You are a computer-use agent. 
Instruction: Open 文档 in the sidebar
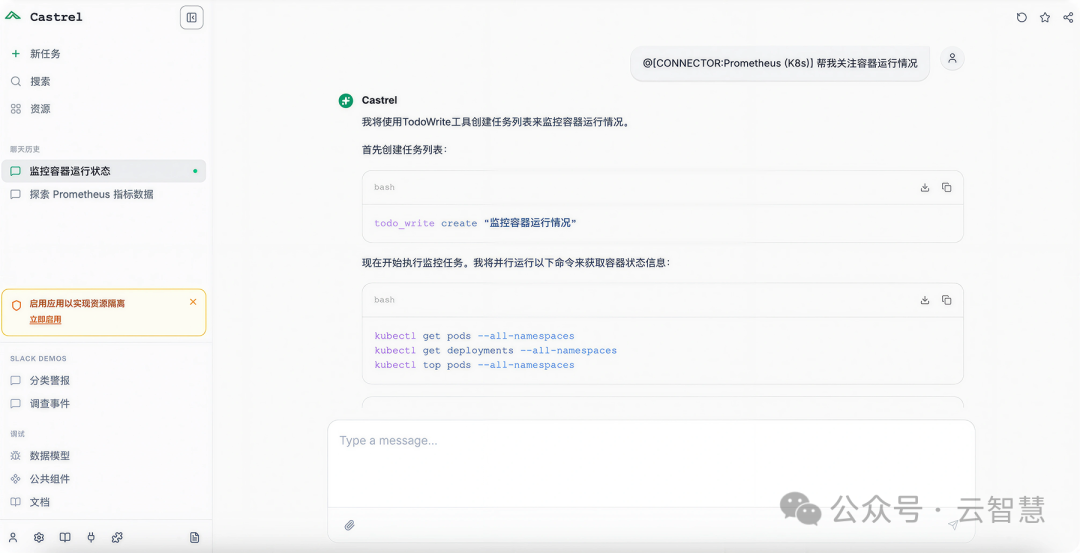(39, 502)
